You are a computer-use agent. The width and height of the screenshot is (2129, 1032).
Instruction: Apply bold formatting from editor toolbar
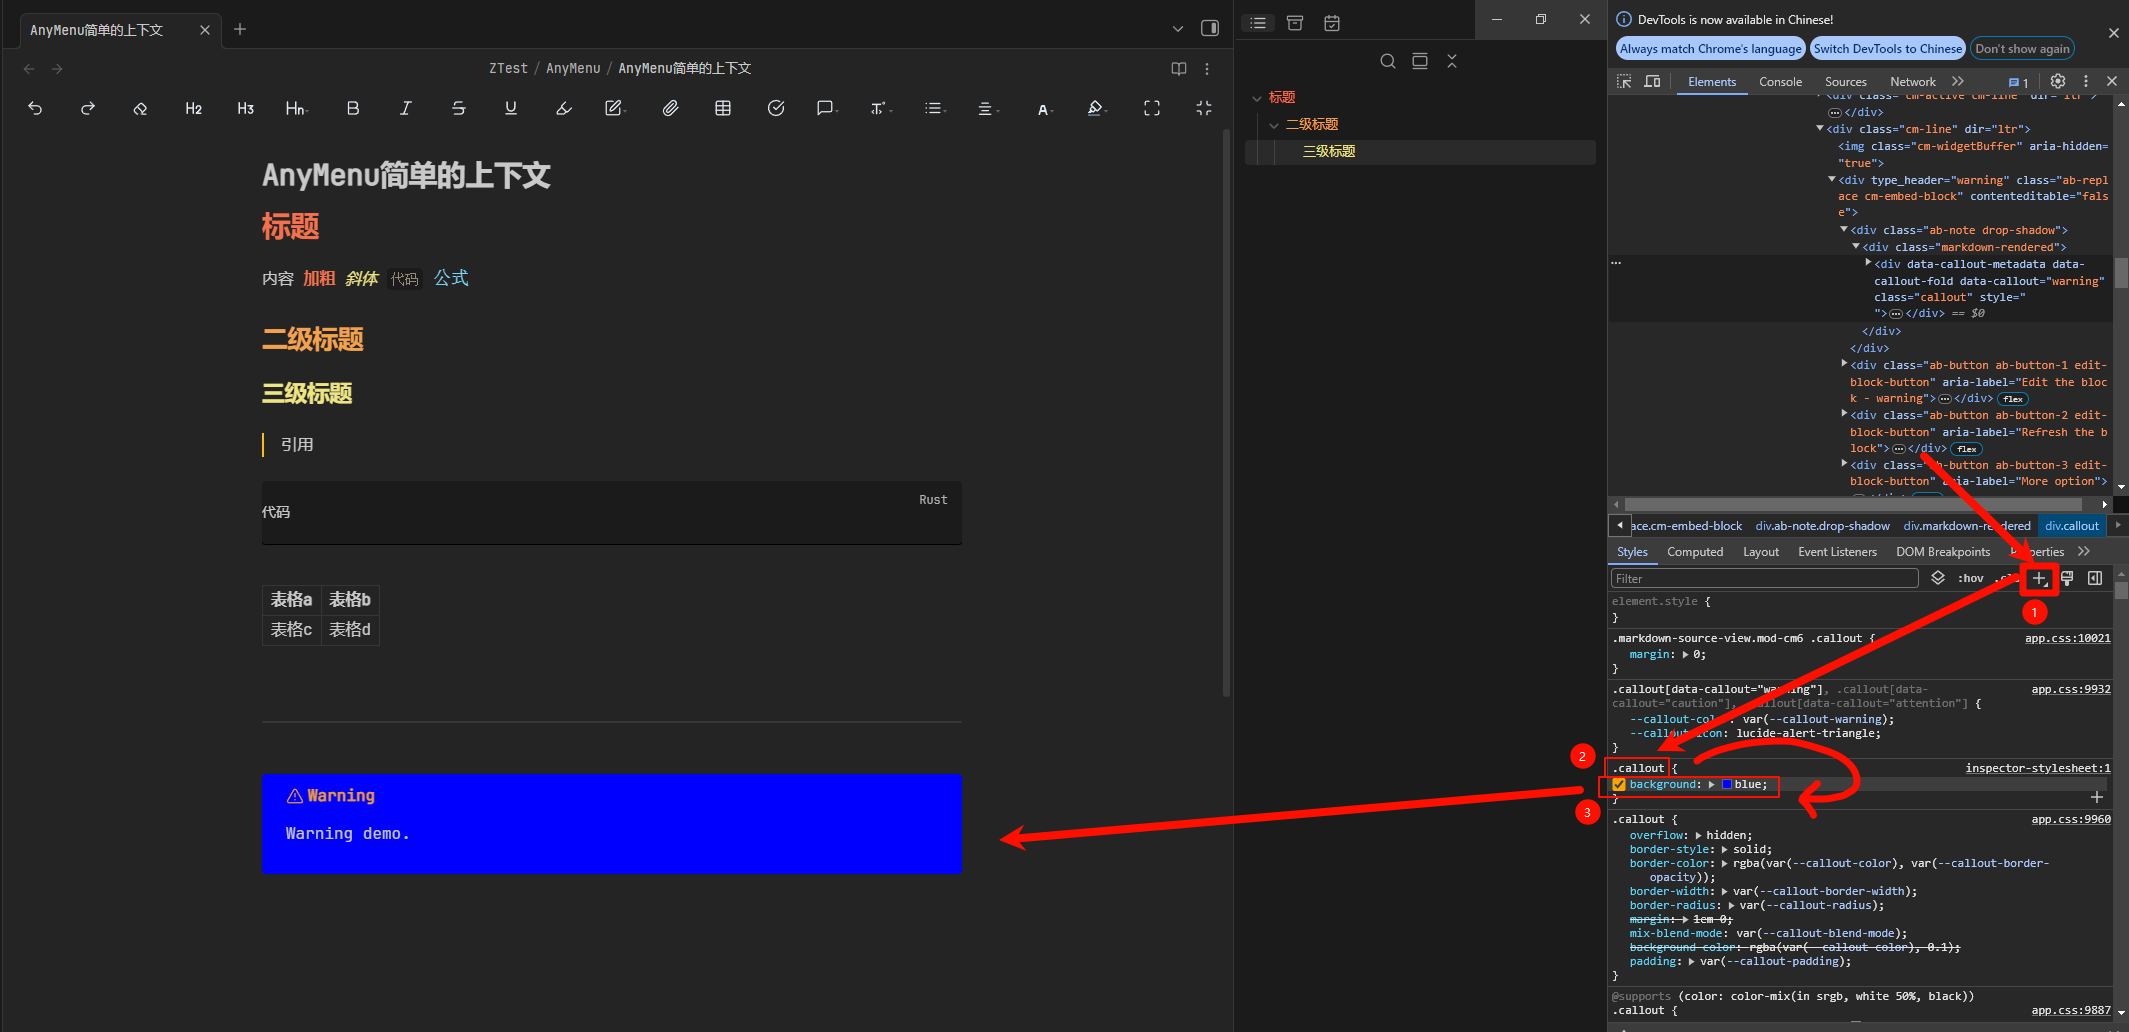click(353, 108)
